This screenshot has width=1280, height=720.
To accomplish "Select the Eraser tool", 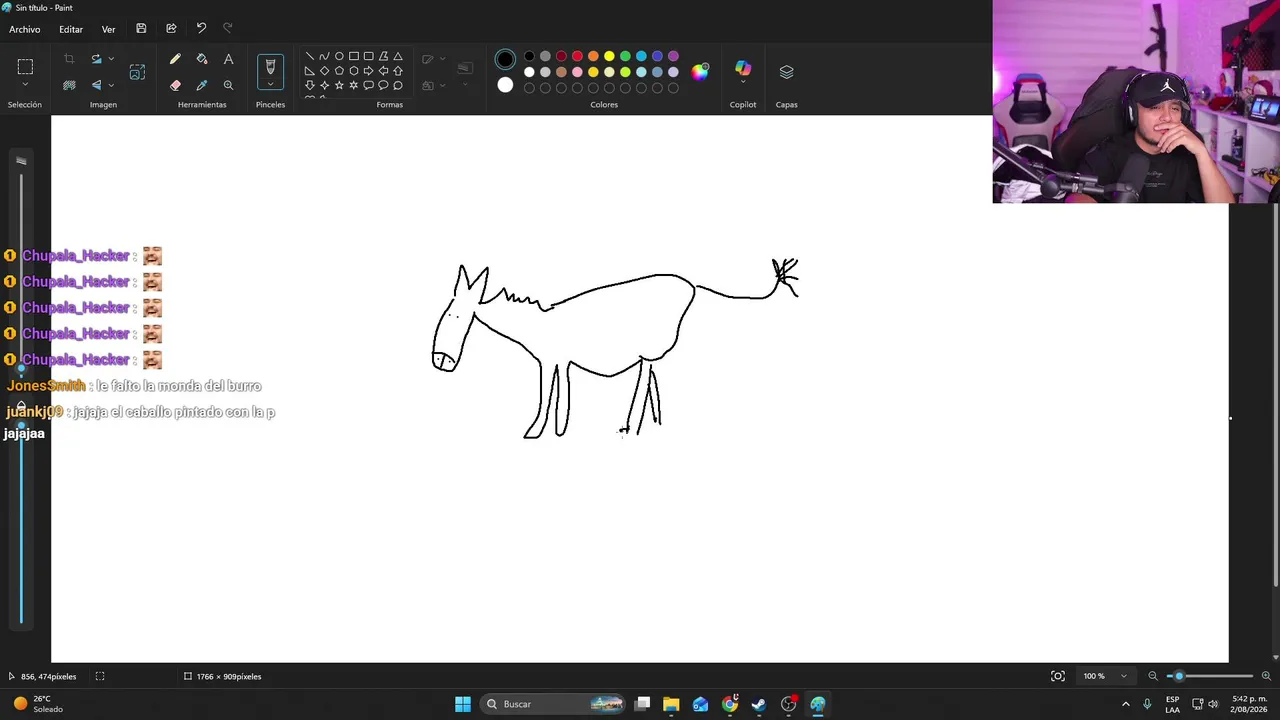I will coord(175,86).
